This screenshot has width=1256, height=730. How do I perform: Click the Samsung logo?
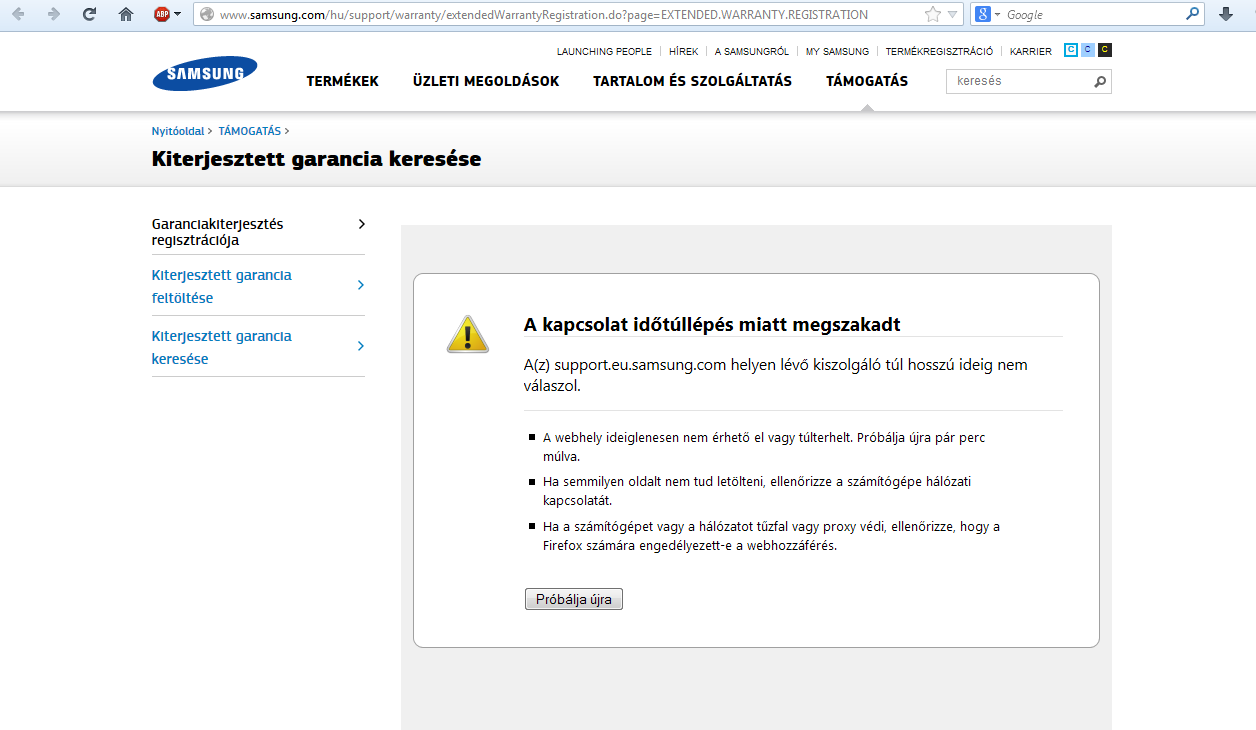[x=205, y=74]
